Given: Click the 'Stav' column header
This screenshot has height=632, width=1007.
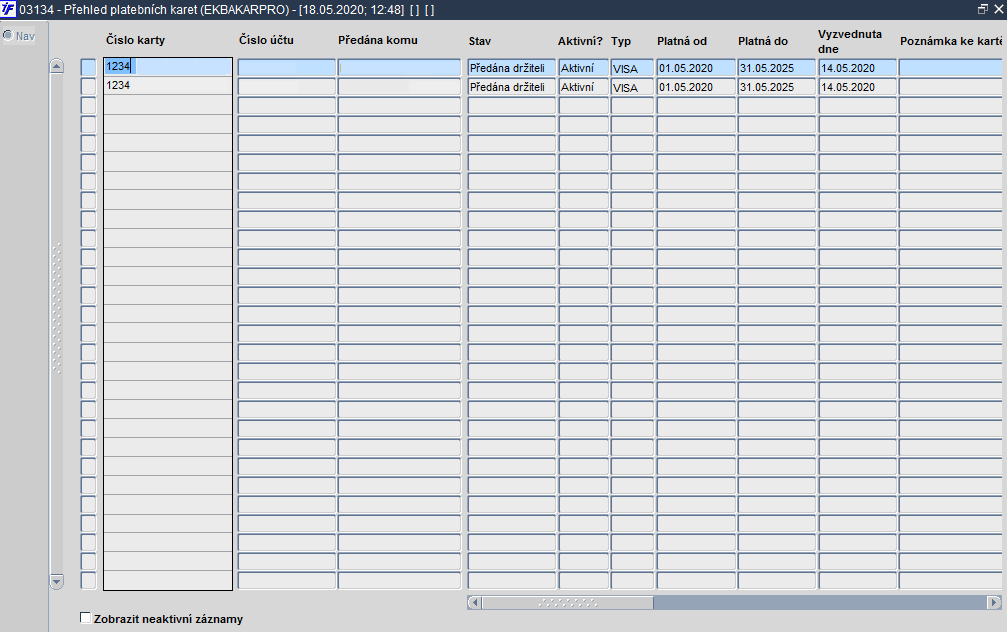Looking at the screenshot, I should click(x=480, y=41).
